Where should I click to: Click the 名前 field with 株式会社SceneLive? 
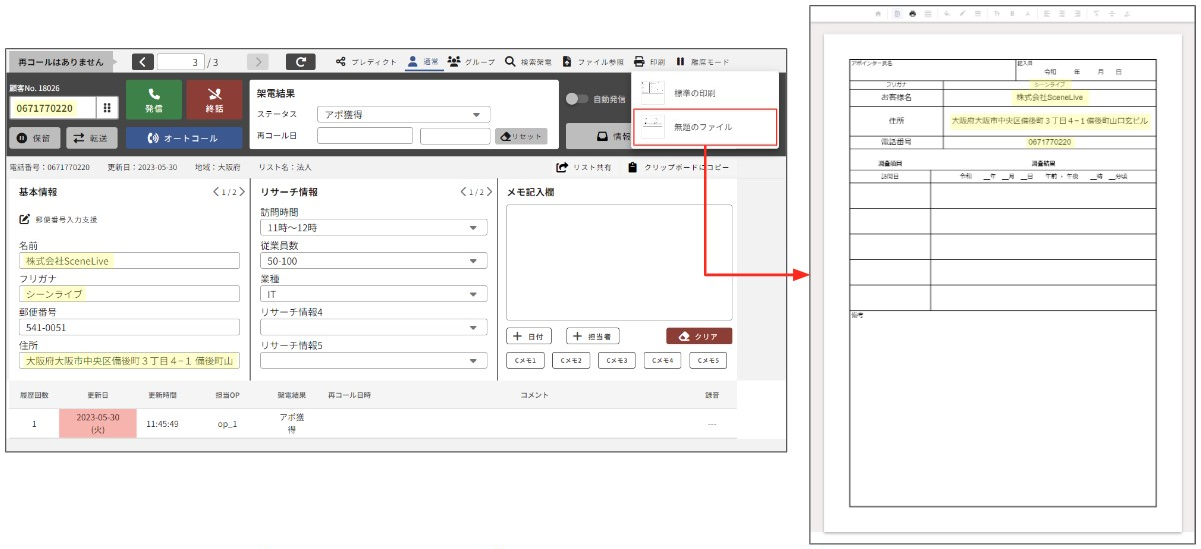pyautogui.click(x=129, y=261)
